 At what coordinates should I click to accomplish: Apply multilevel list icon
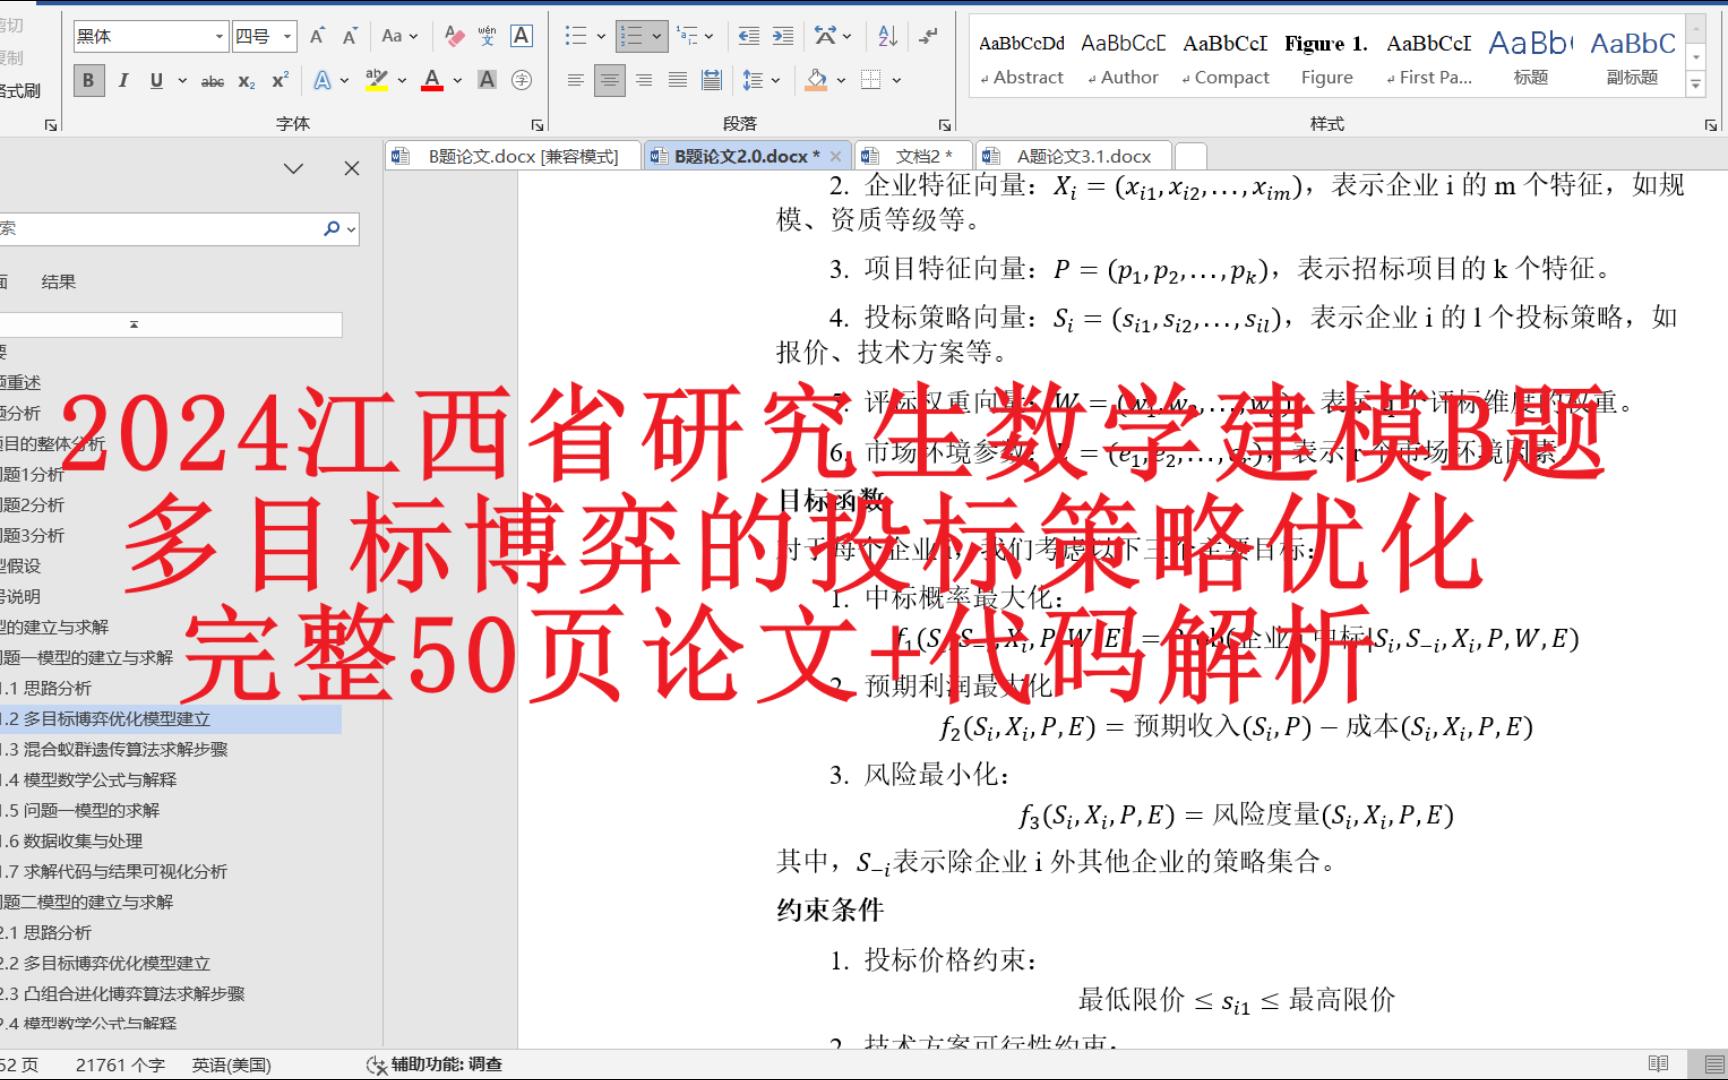click(x=687, y=36)
